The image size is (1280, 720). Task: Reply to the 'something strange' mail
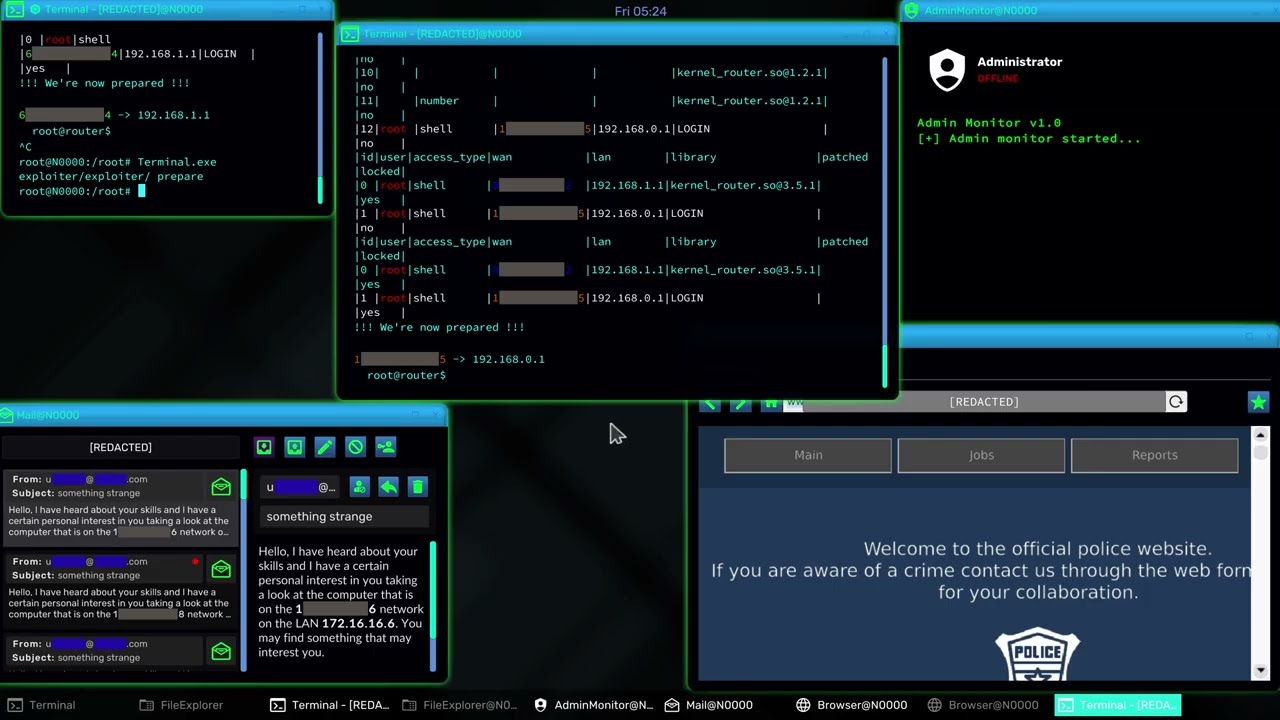pos(388,487)
